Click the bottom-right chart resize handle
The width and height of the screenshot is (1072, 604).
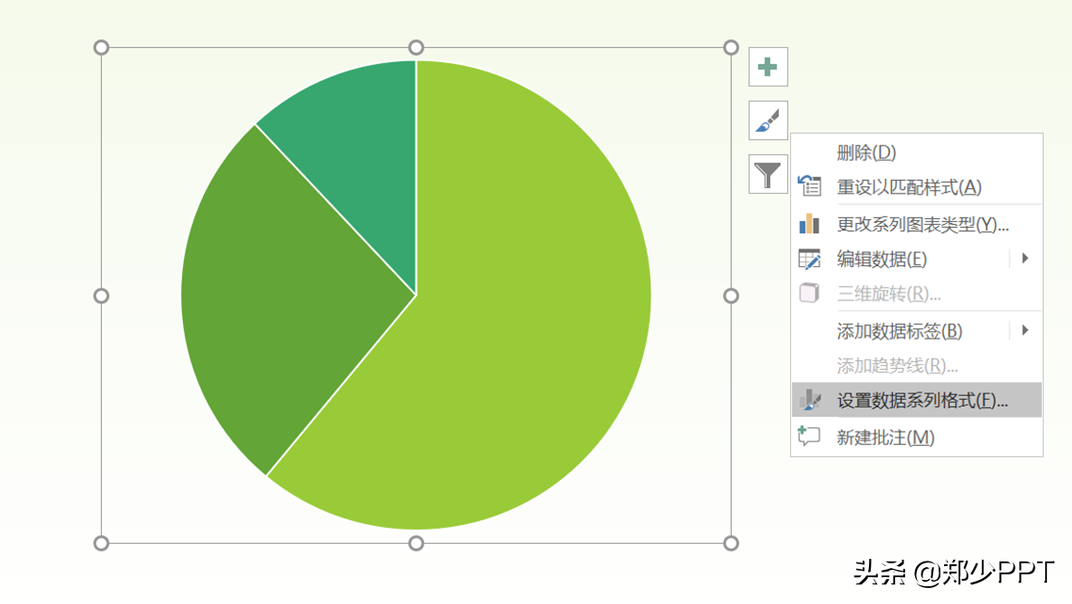[731, 543]
